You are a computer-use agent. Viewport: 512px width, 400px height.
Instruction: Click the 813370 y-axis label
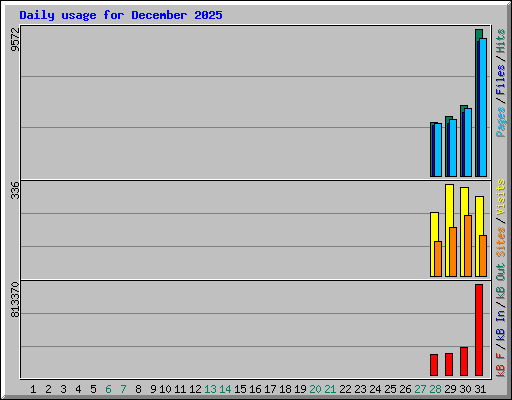15,300
